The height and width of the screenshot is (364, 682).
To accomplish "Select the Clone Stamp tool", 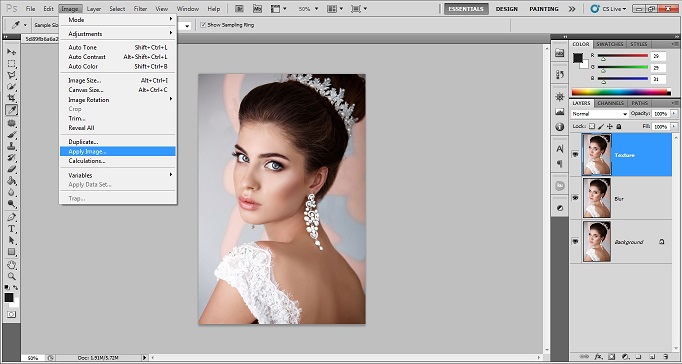I will point(11,147).
